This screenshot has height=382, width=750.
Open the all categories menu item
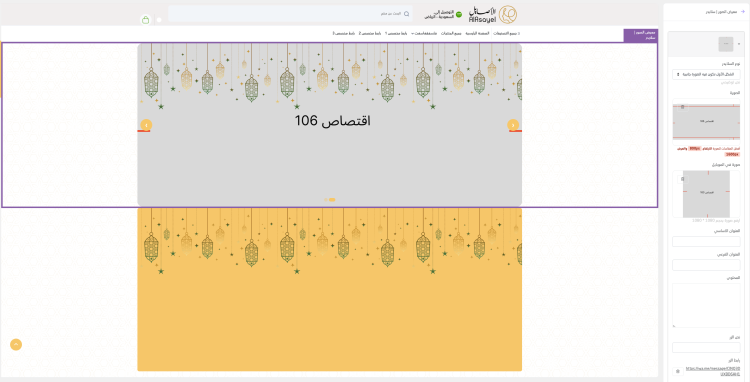click(507, 33)
